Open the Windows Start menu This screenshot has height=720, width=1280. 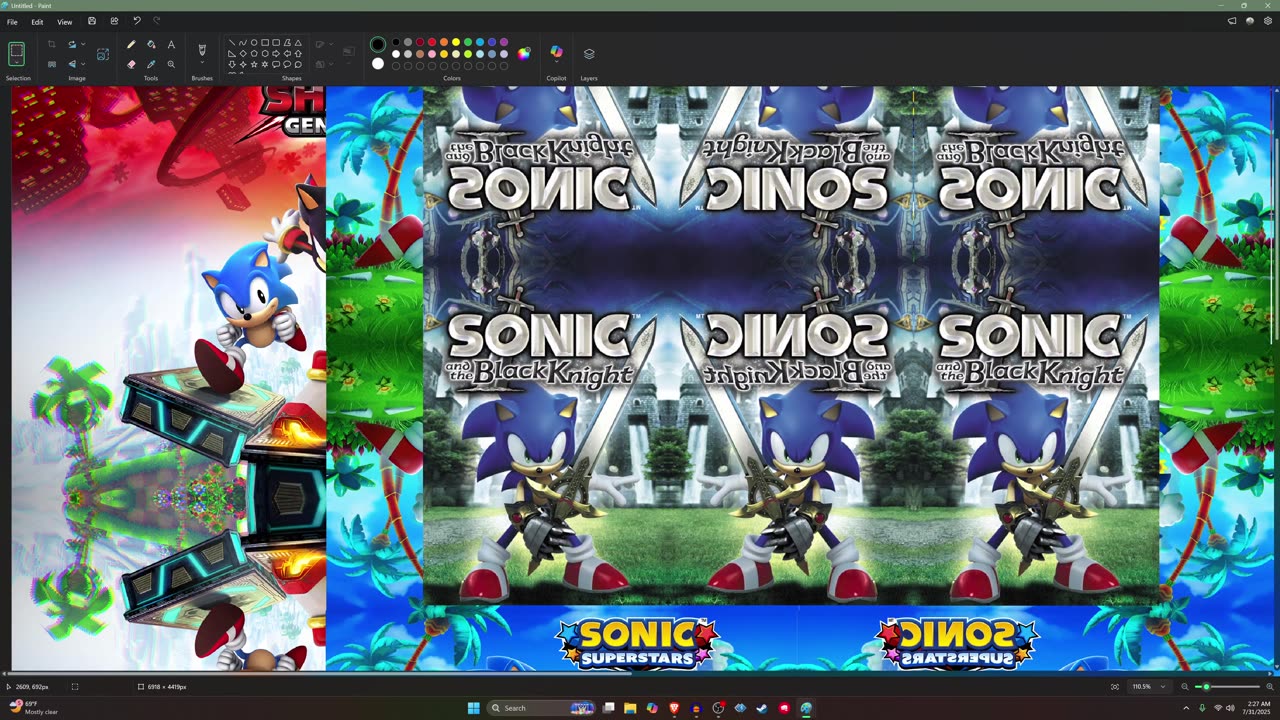[x=474, y=708]
